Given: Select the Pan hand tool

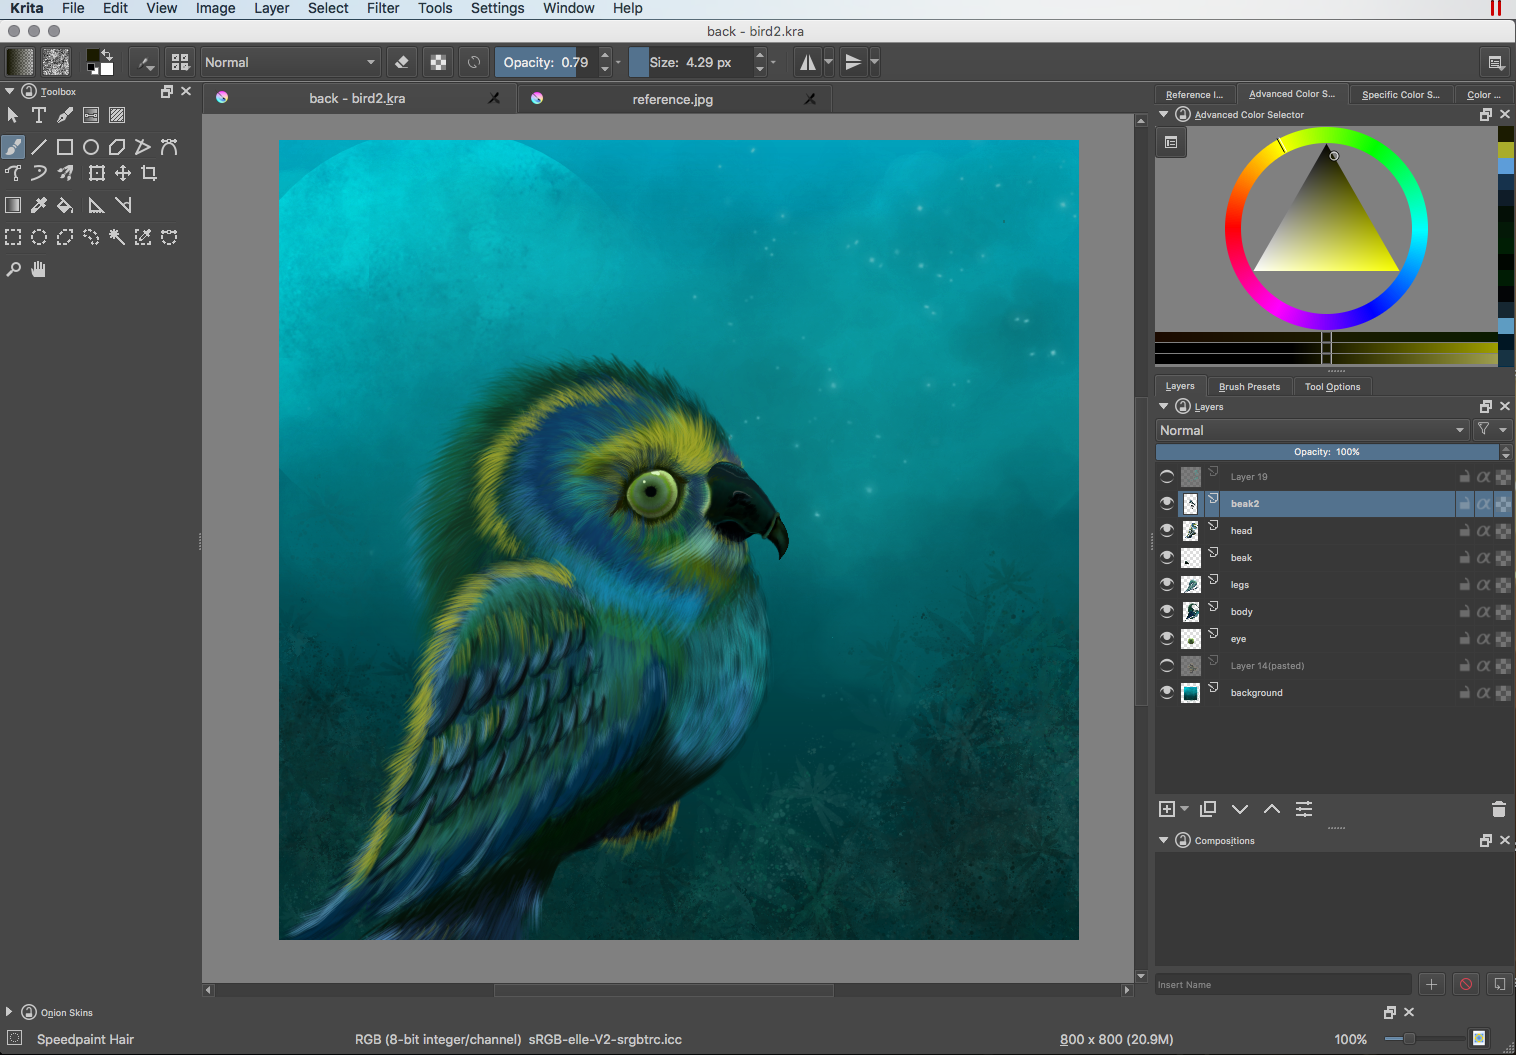Looking at the screenshot, I should (39, 269).
